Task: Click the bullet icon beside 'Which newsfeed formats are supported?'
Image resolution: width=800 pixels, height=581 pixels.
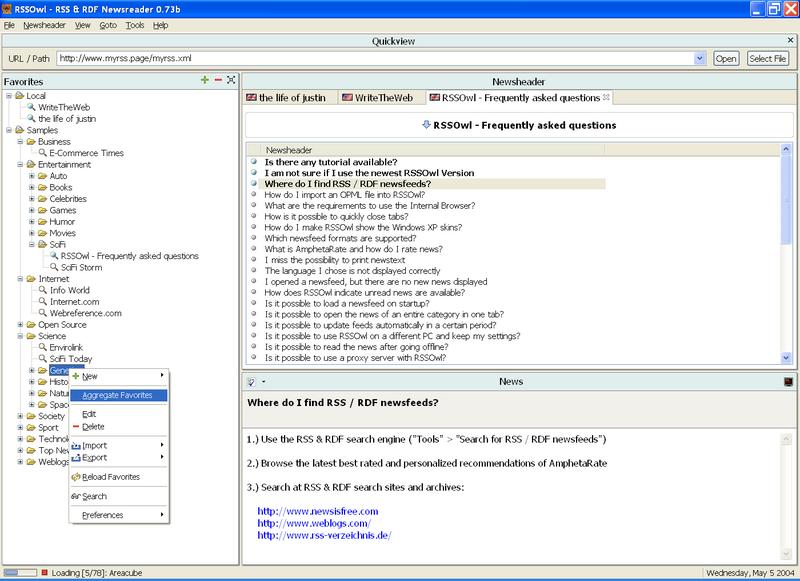Action: [x=254, y=238]
